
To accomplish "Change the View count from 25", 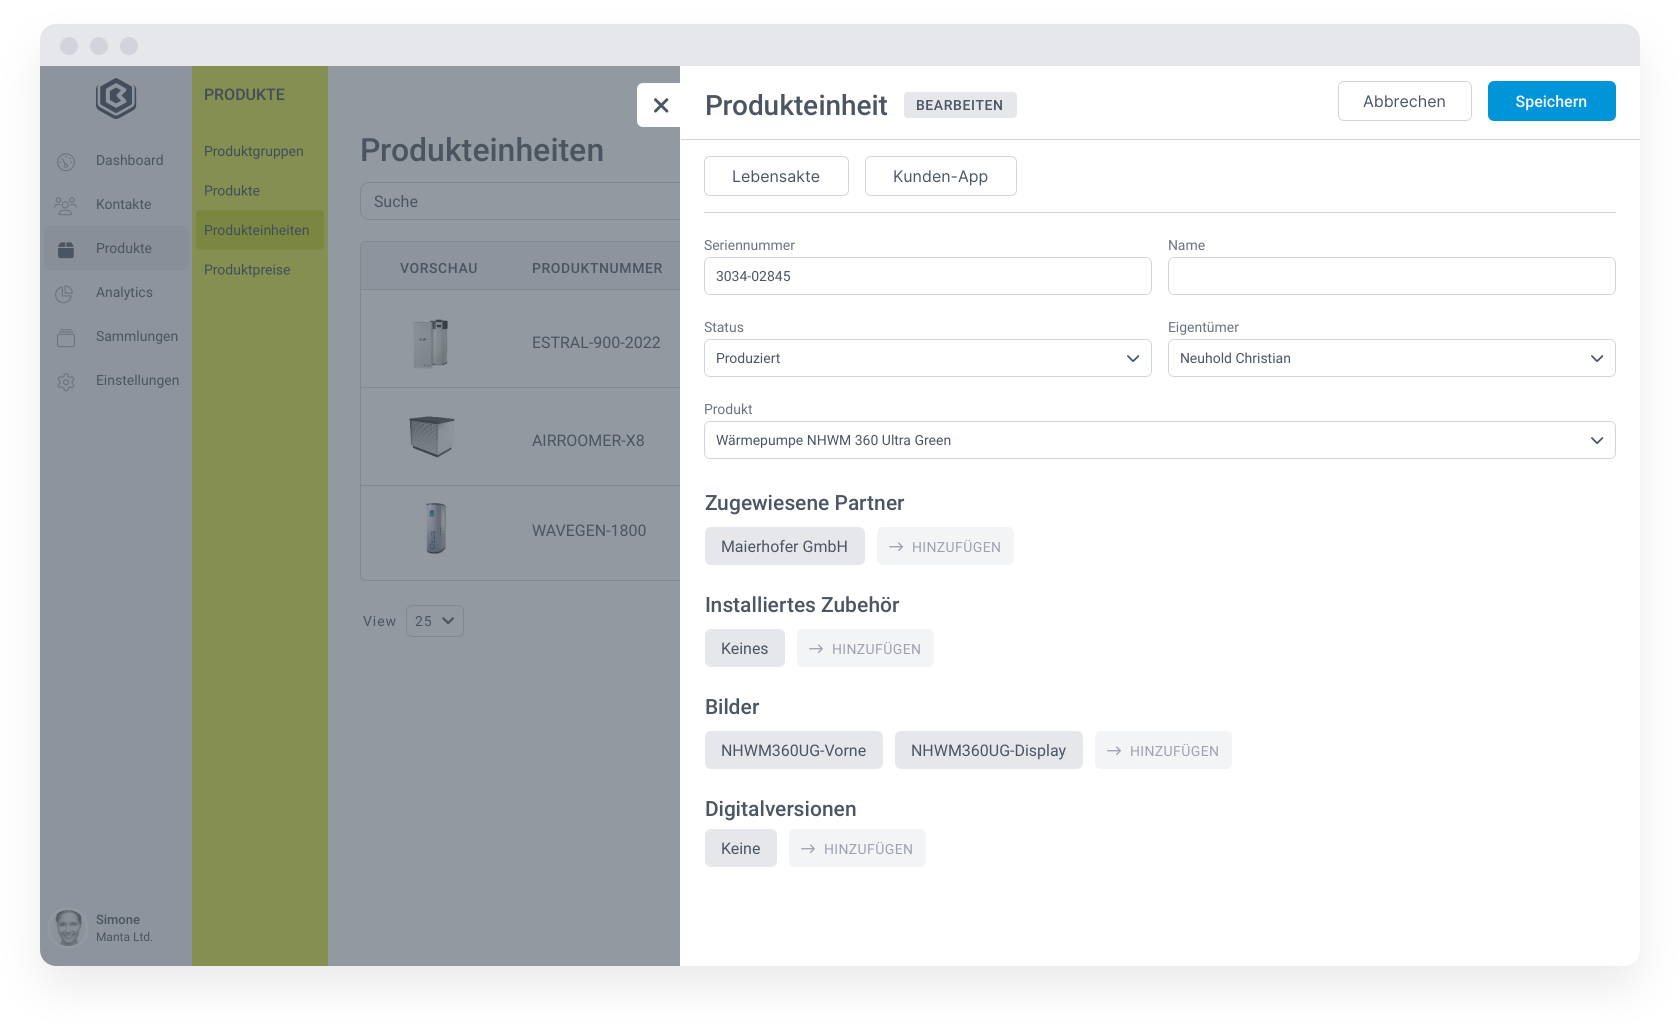I will click(434, 621).
